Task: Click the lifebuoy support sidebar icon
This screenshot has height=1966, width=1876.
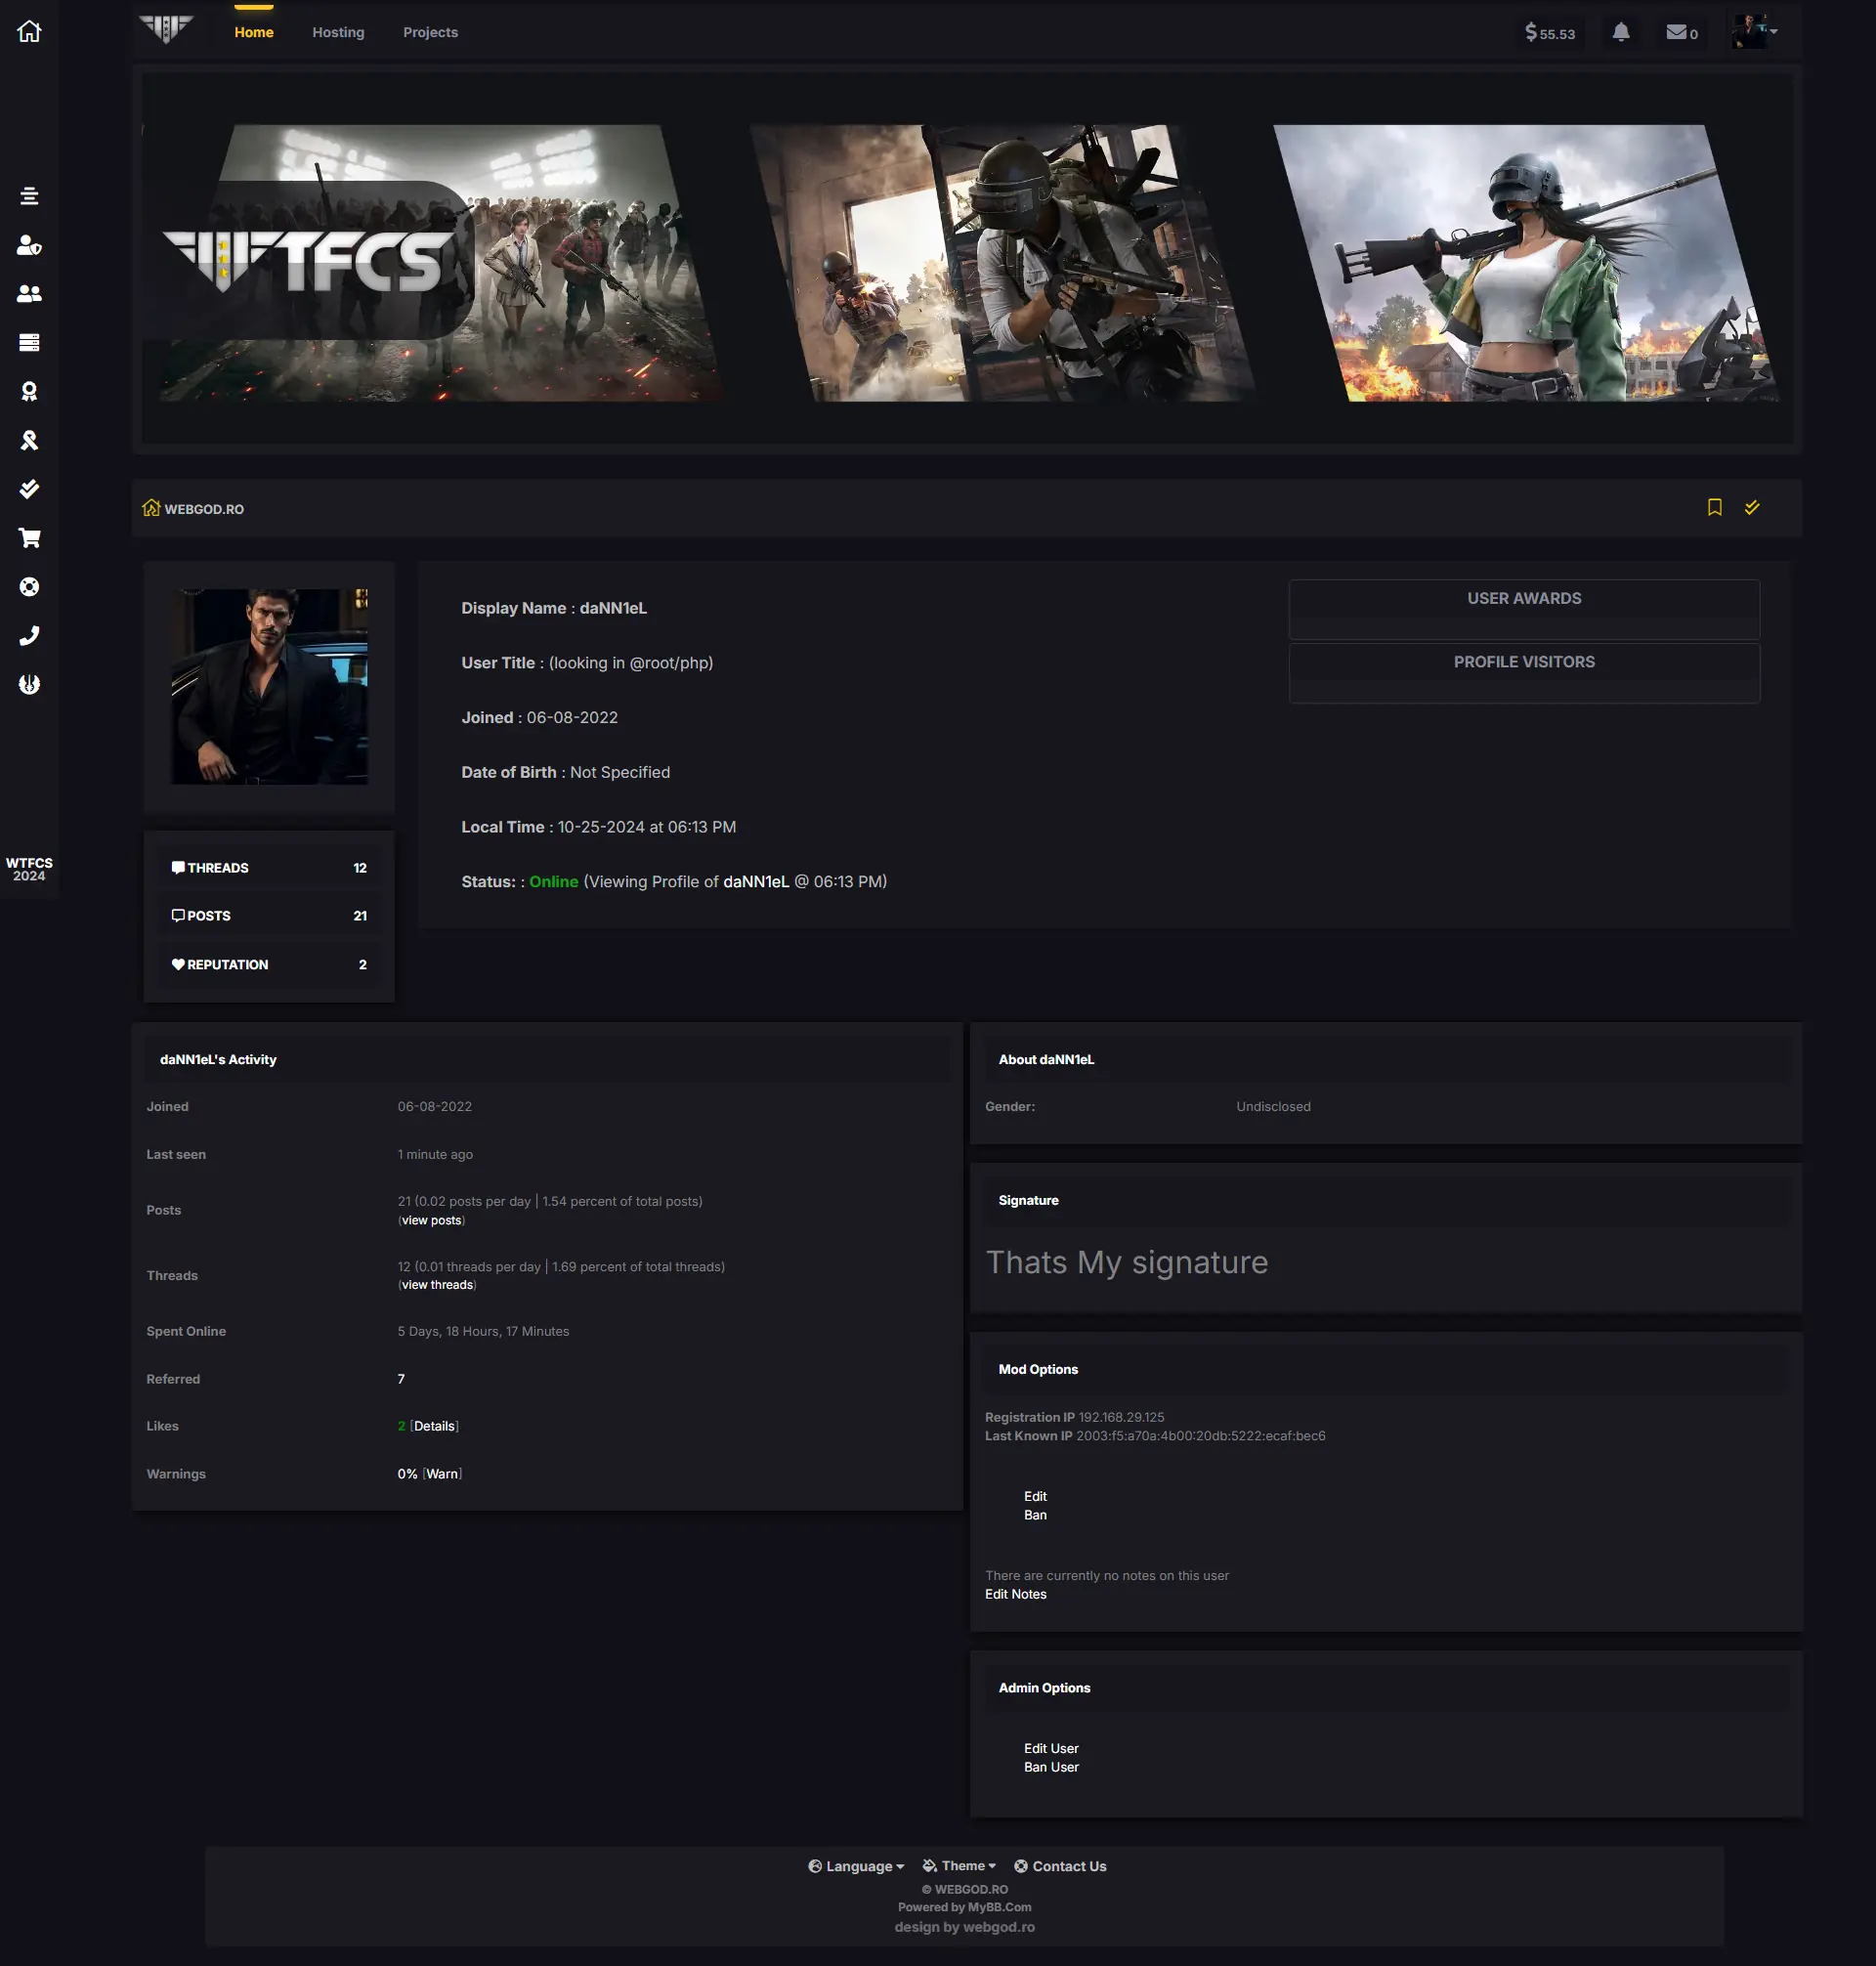Action: pyautogui.click(x=29, y=587)
